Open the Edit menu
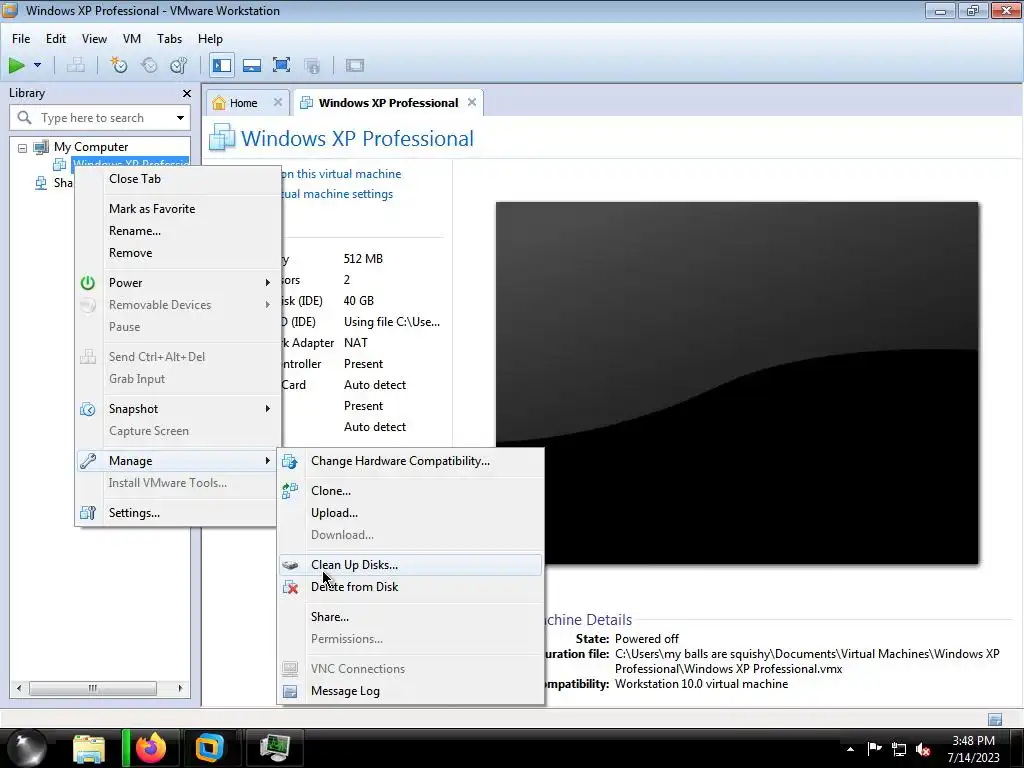This screenshot has width=1024, height=768. [56, 39]
